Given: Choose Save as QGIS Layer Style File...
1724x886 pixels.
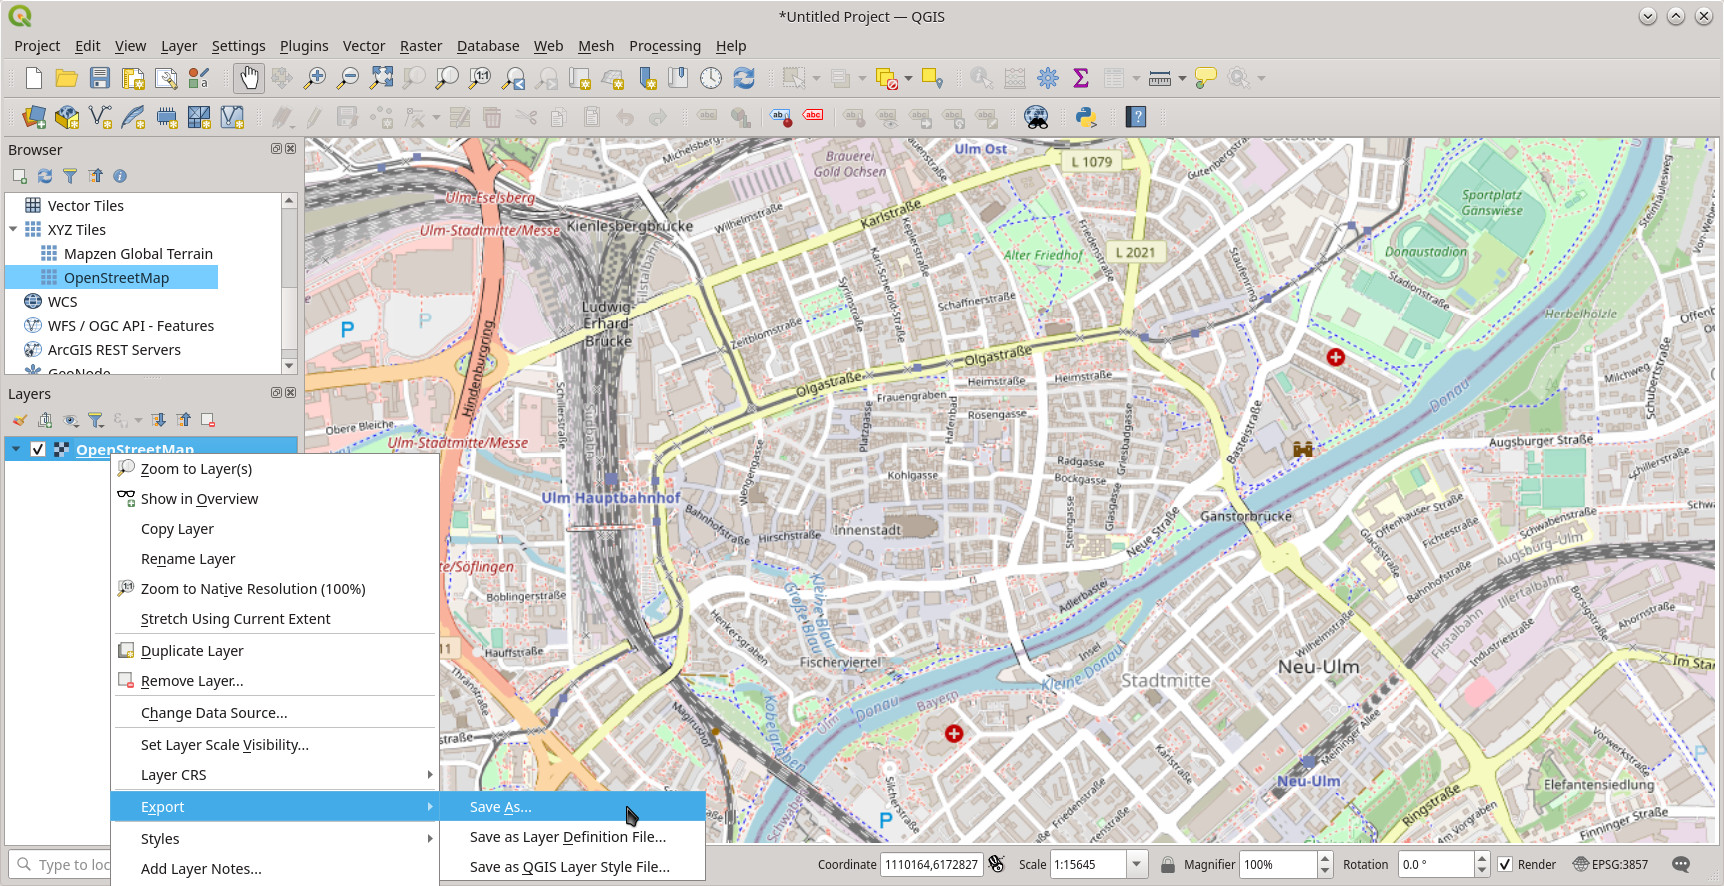Looking at the screenshot, I should (572, 866).
